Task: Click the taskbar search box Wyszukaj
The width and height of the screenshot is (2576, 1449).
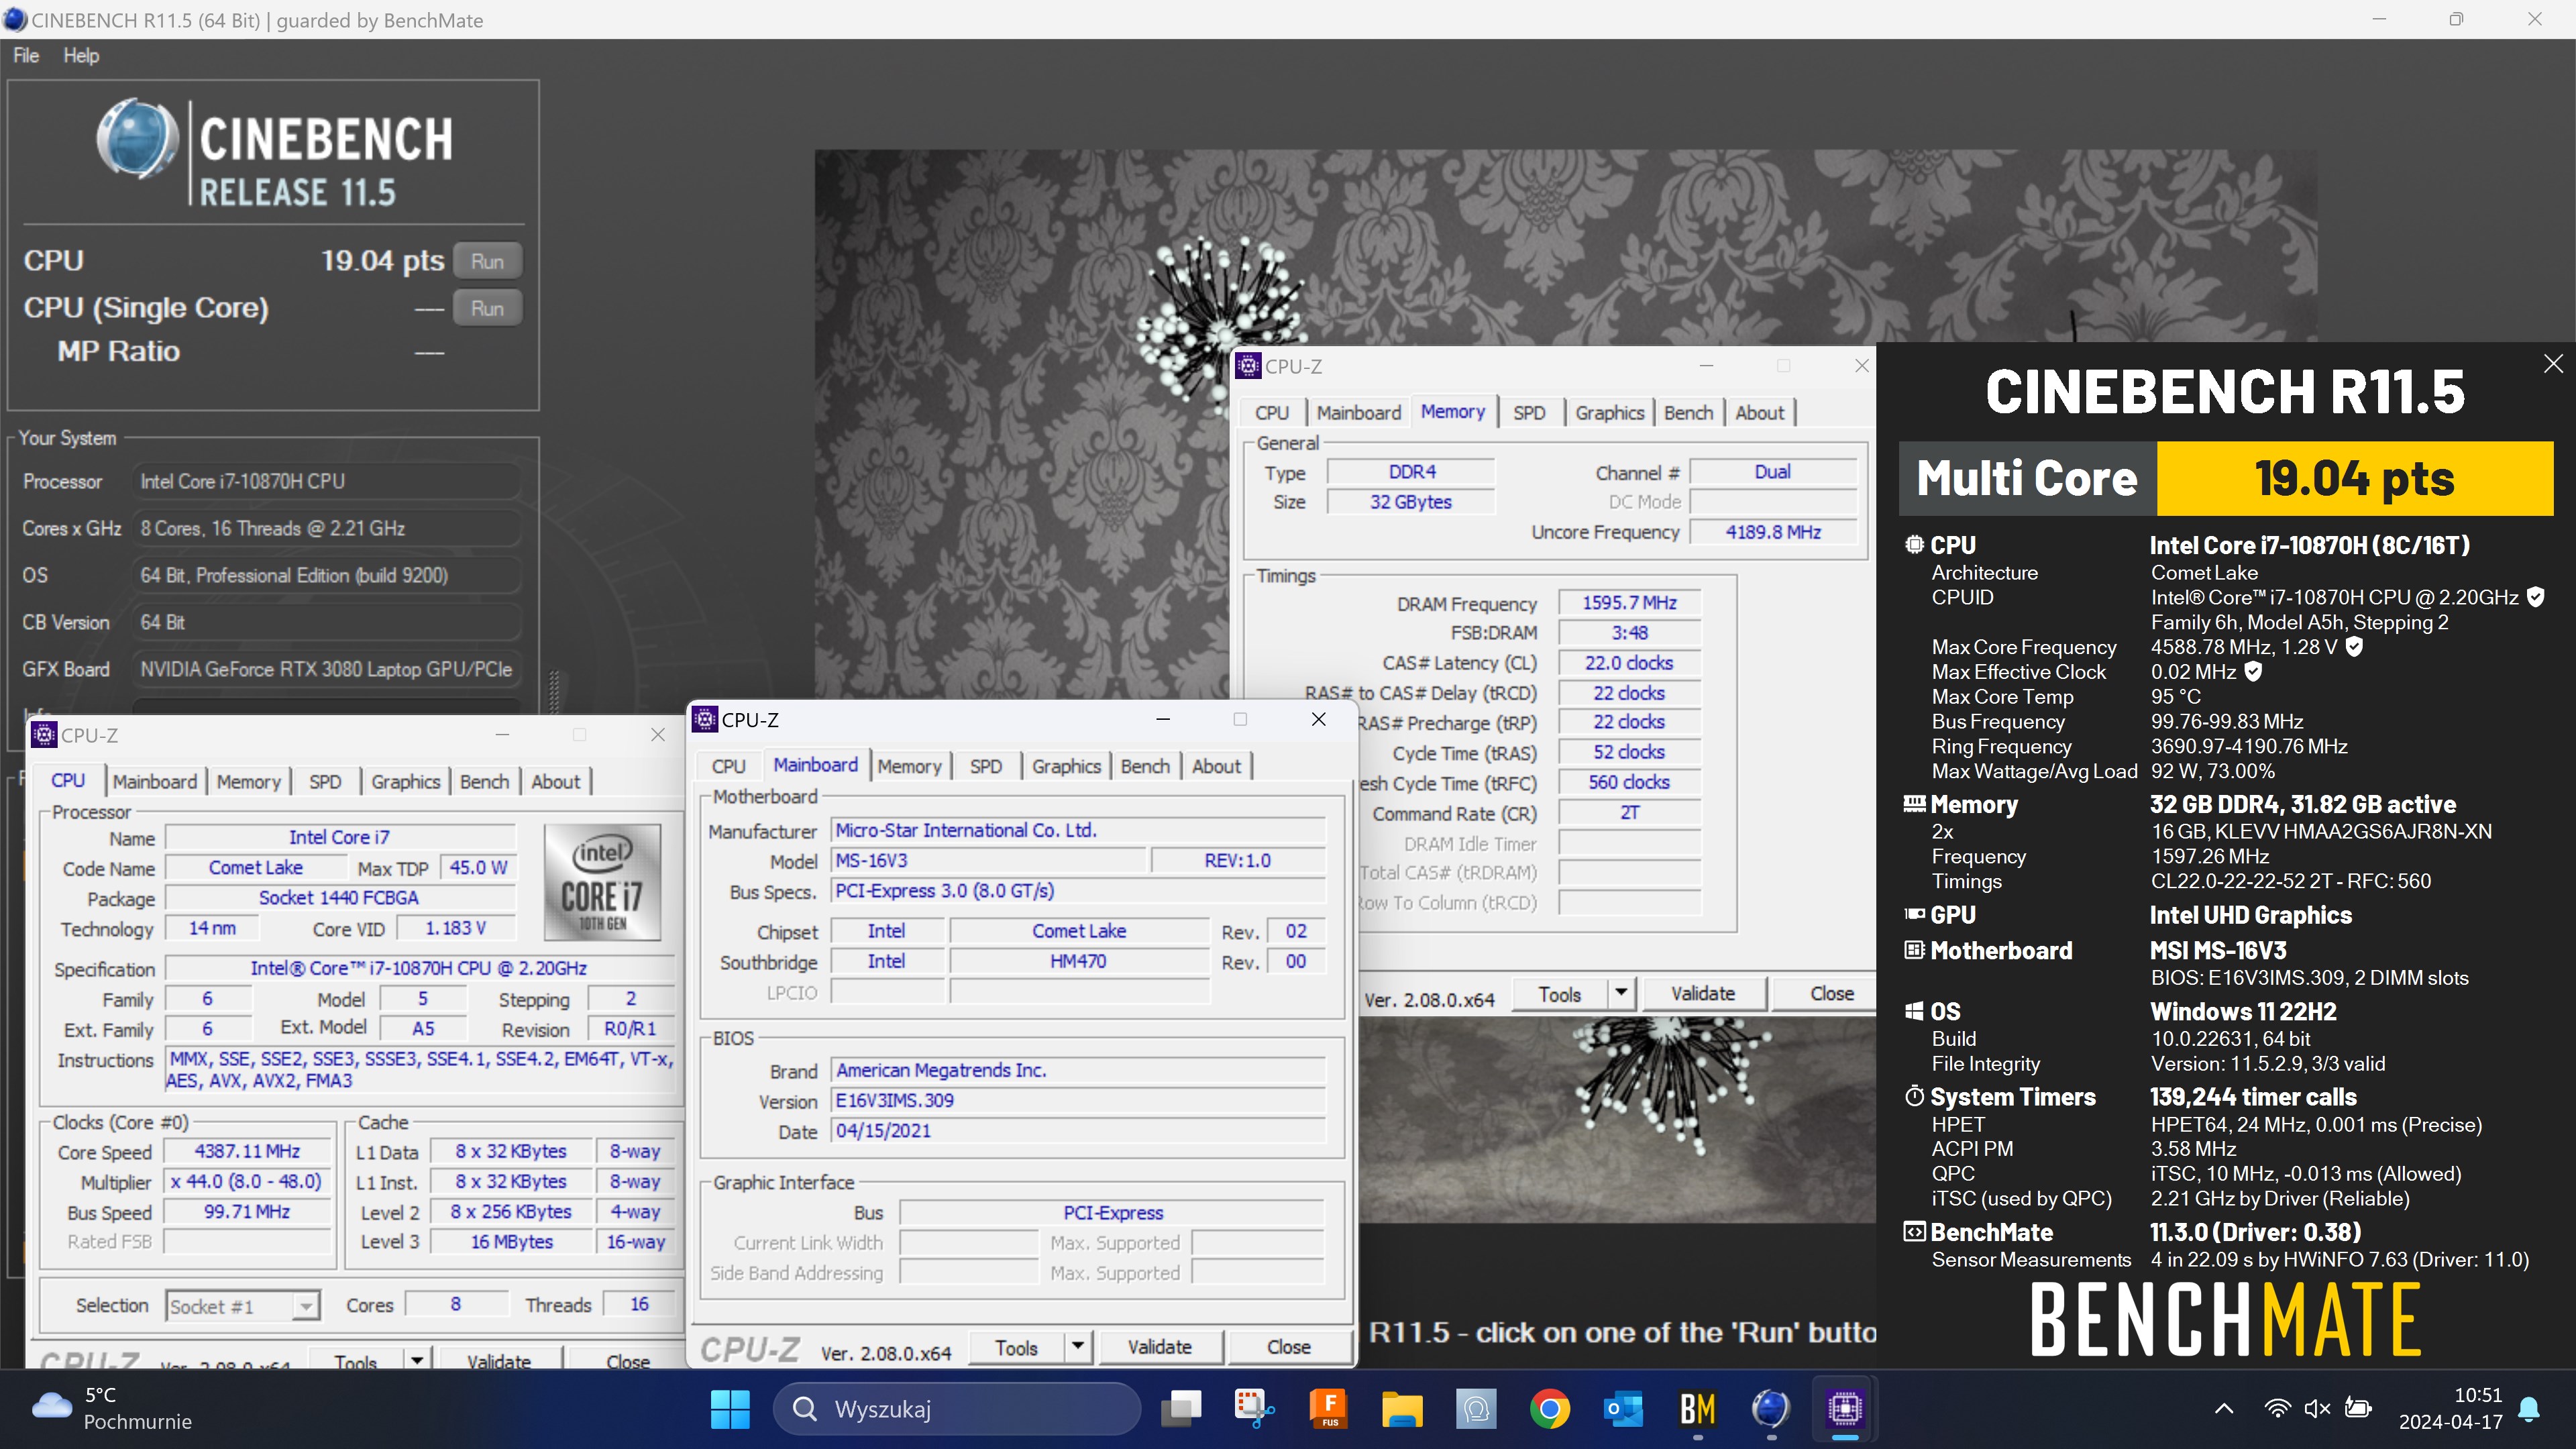Action: (956, 1409)
